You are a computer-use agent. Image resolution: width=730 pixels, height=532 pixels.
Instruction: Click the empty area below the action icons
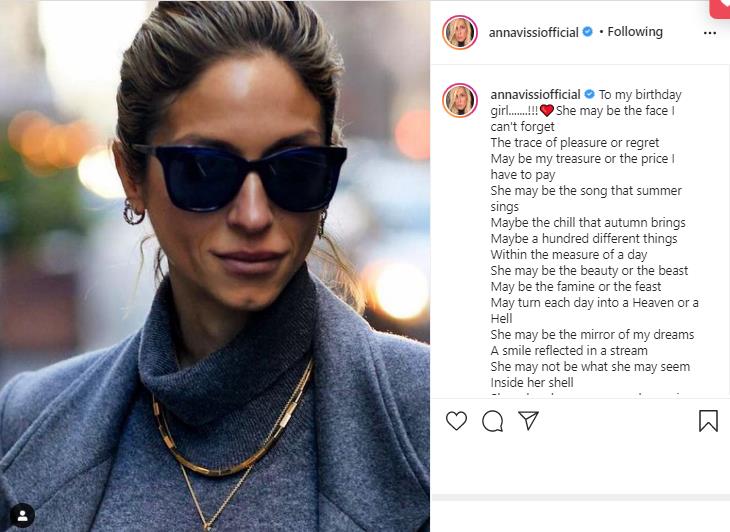coord(580,465)
